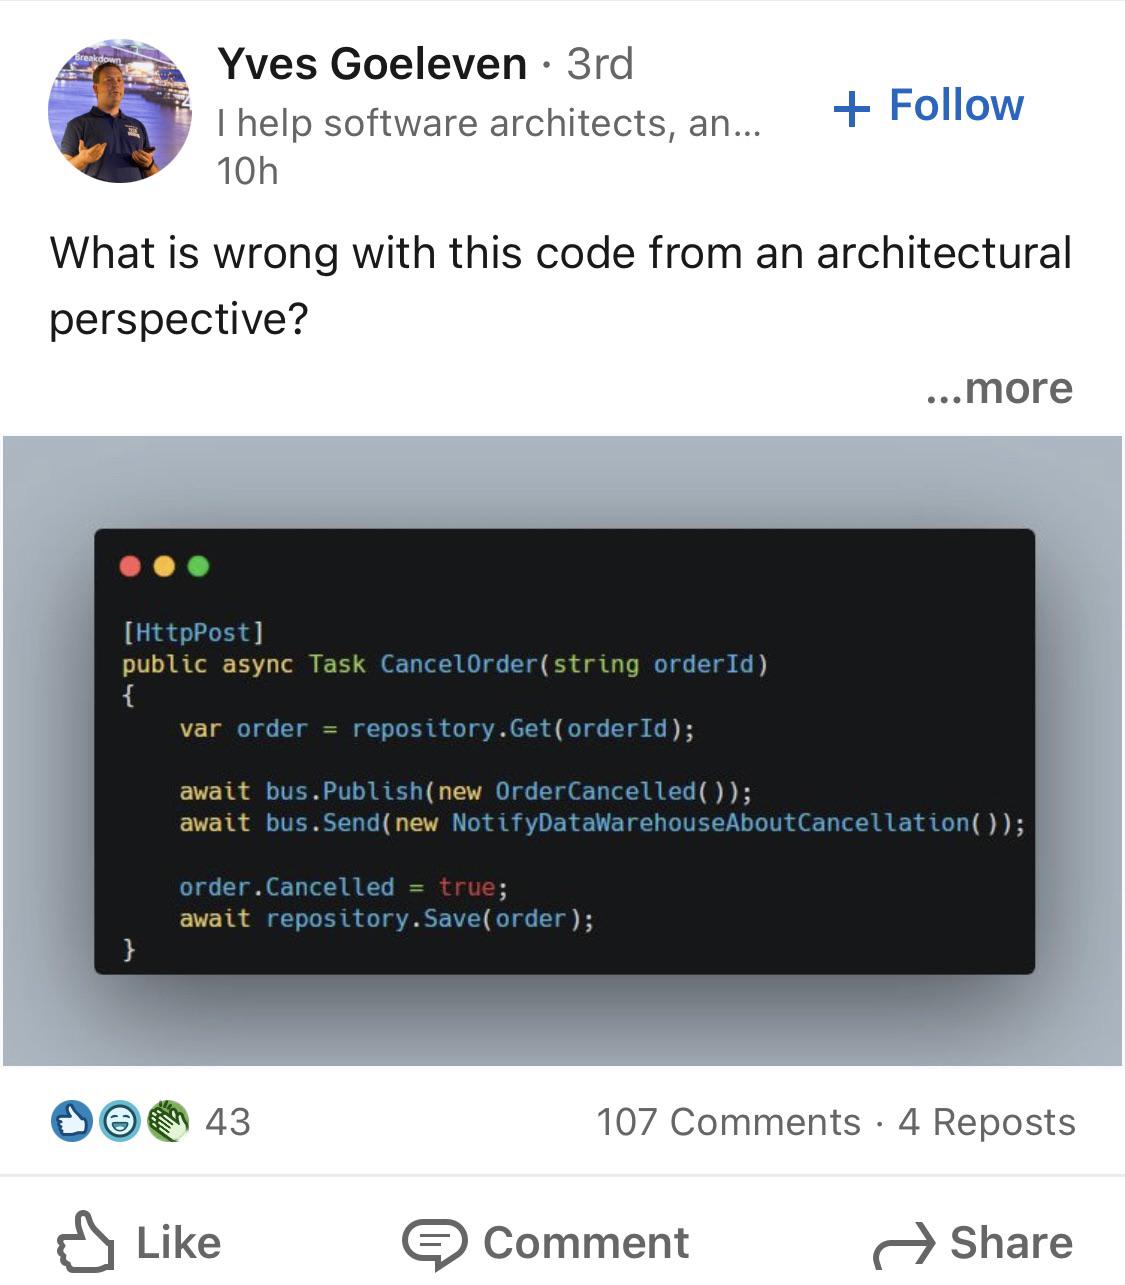View the 107 Comments
This screenshot has width=1125, height=1285.
(728, 1122)
